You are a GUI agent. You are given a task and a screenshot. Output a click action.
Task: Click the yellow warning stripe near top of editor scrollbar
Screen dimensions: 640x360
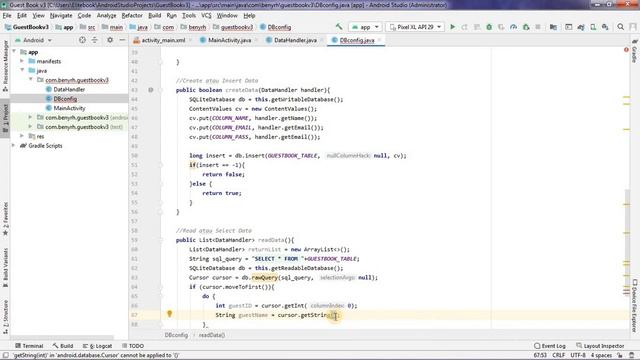[627, 97]
